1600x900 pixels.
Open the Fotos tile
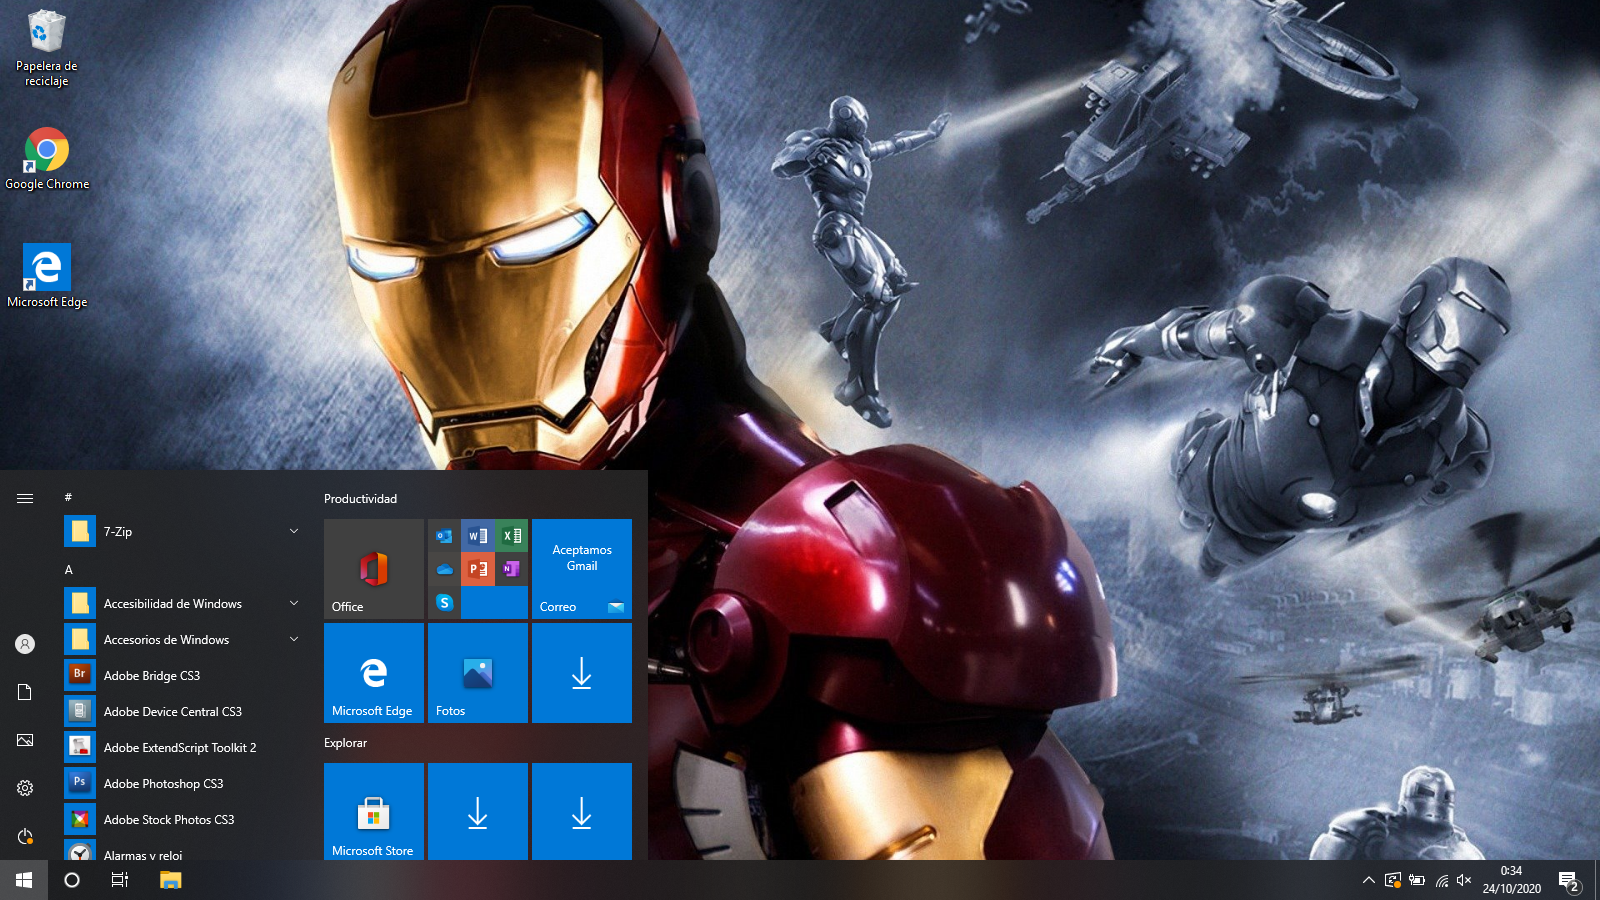point(478,673)
